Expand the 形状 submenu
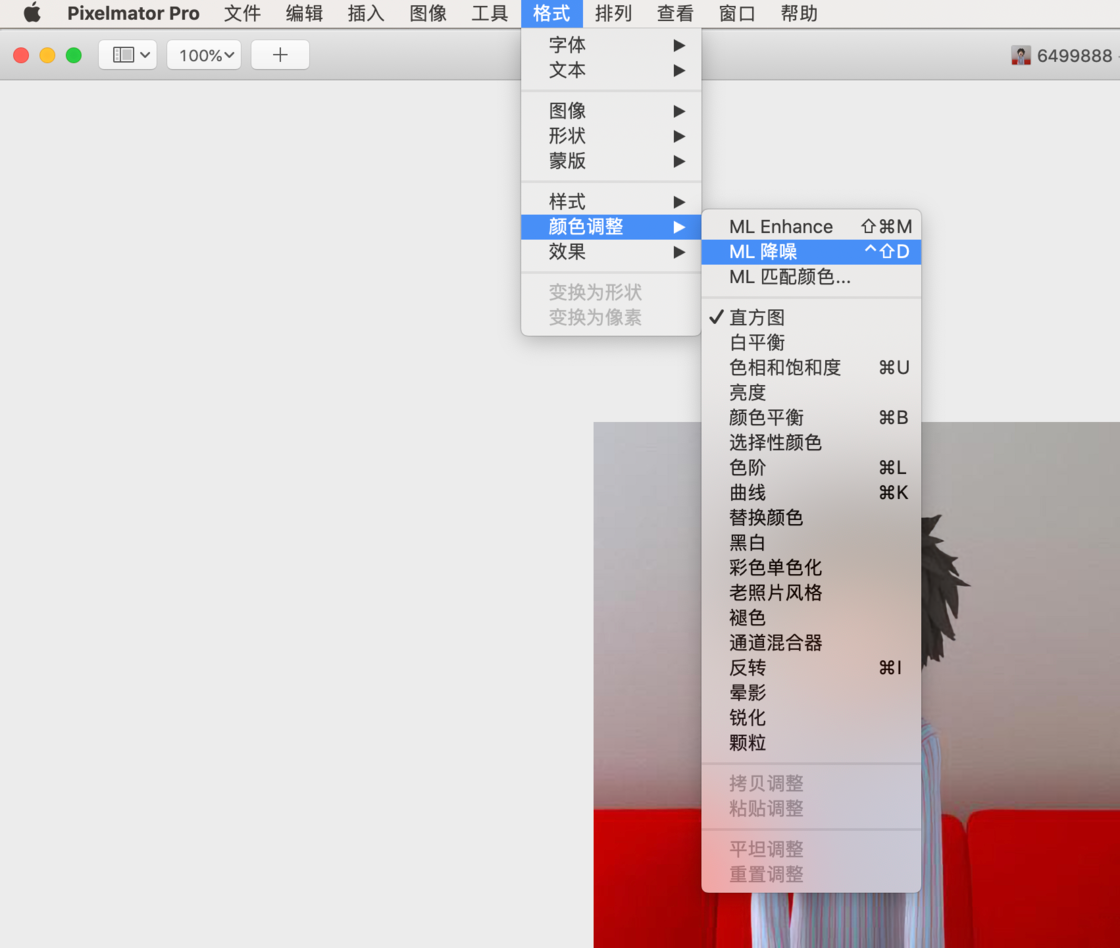Screen dimensions: 1120x948 611,136
